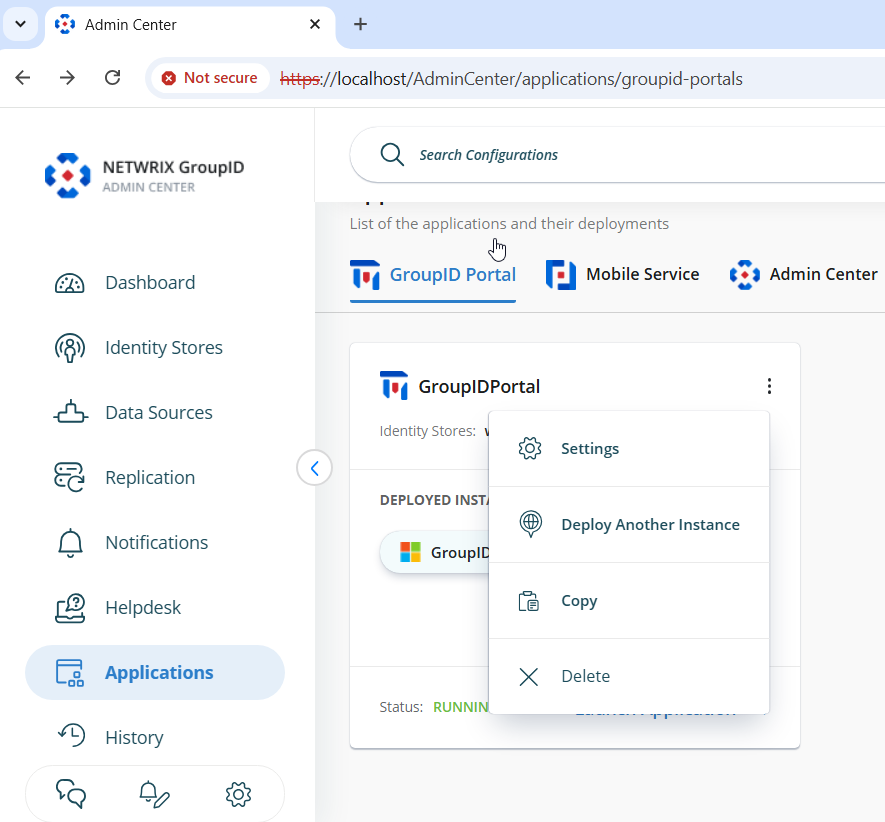Select the Helpdesk sidebar icon
Screen dimensions: 885x822
pyautogui.click(x=69, y=607)
